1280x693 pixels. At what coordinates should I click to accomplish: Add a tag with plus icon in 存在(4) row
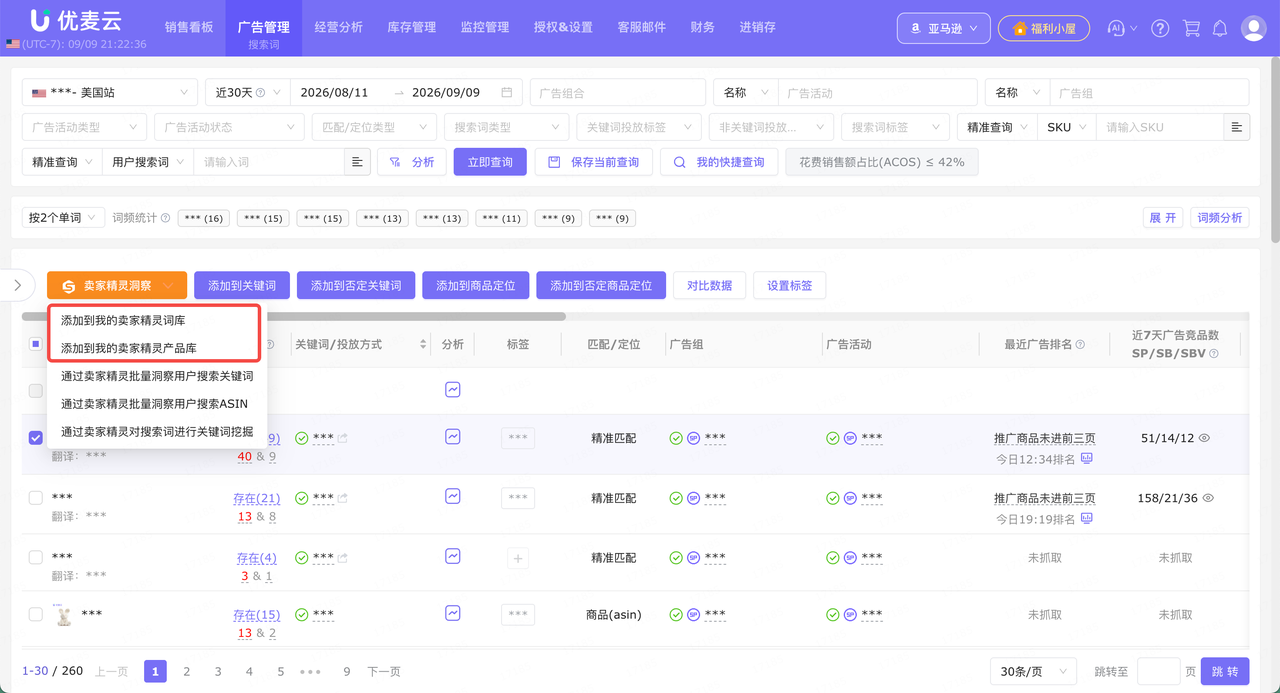point(518,558)
